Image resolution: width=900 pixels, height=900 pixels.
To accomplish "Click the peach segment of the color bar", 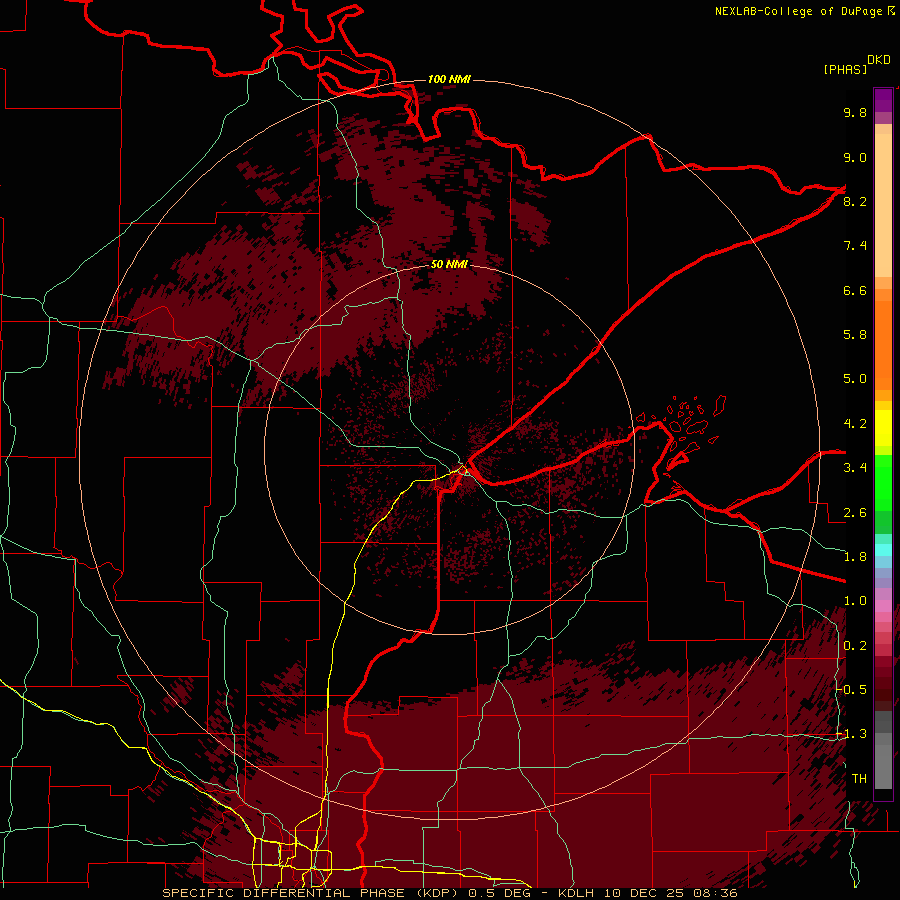I will coord(883,205).
